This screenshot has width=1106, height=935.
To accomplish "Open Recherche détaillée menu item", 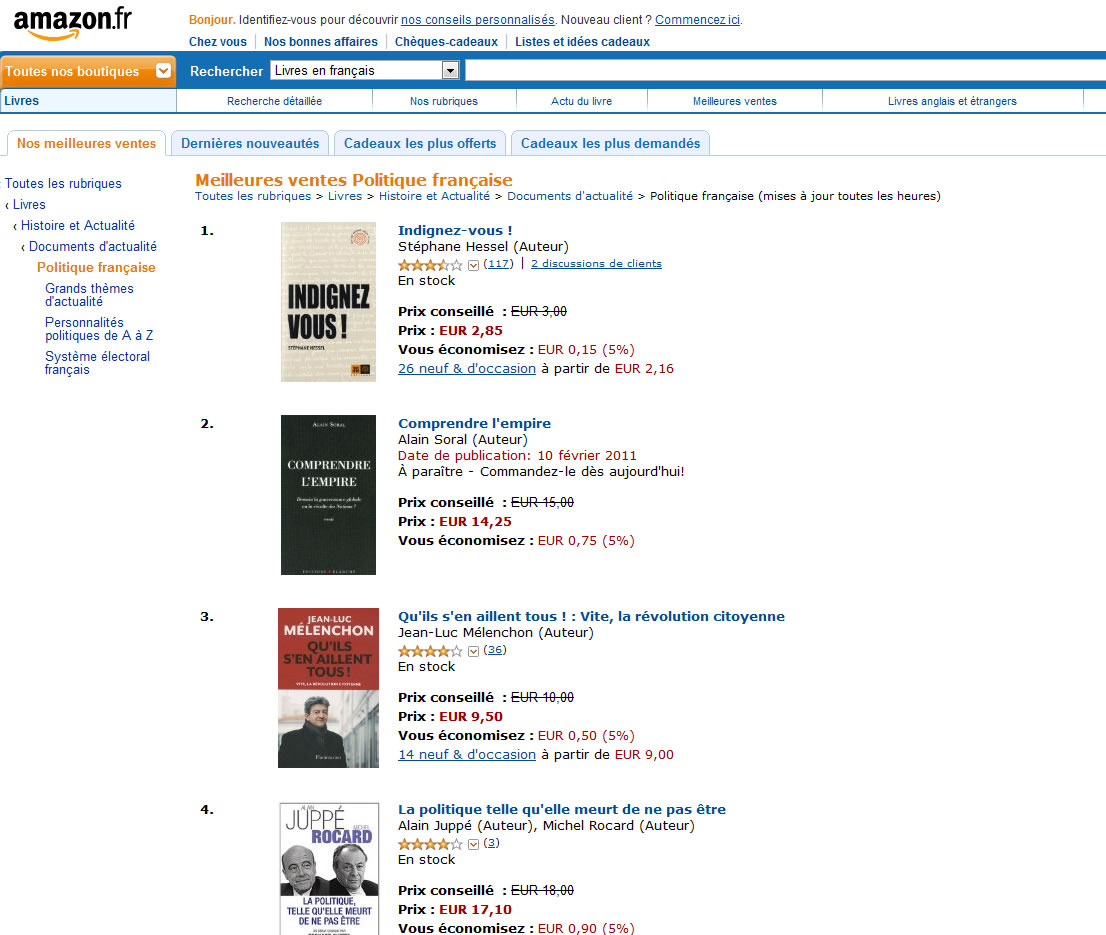I will (274, 101).
